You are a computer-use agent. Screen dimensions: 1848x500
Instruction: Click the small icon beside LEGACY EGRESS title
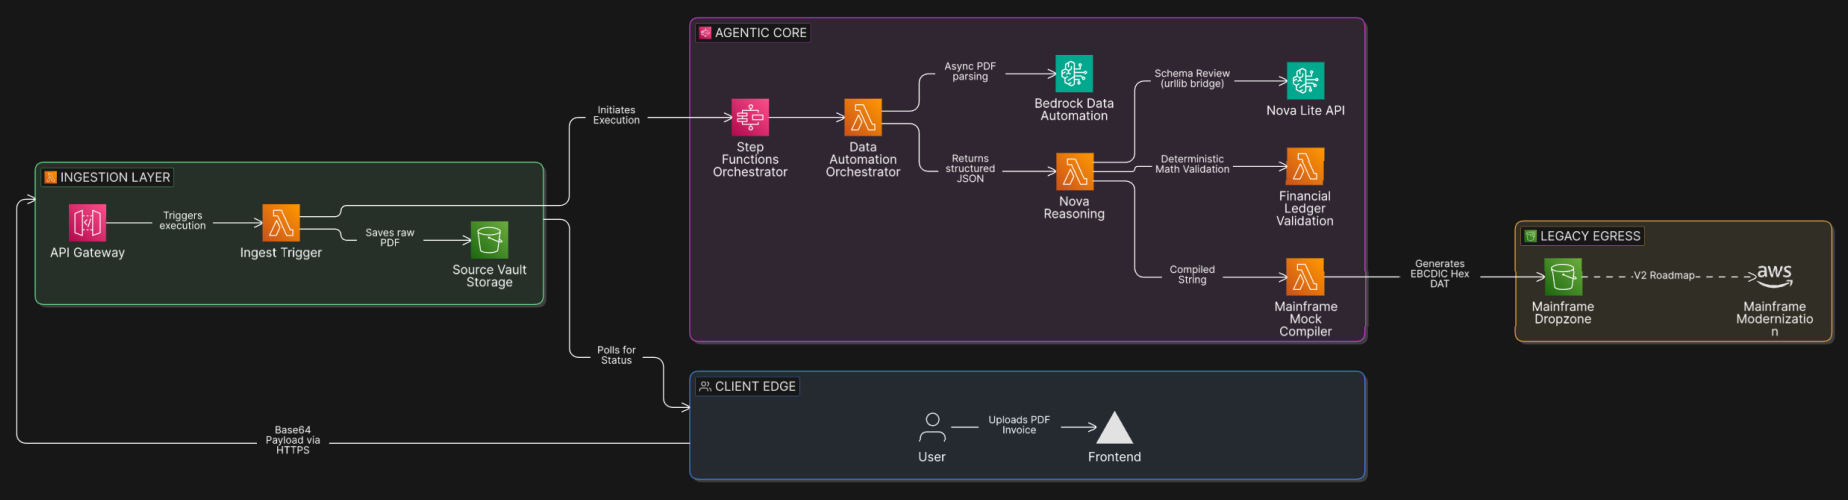[x=1530, y=236]
